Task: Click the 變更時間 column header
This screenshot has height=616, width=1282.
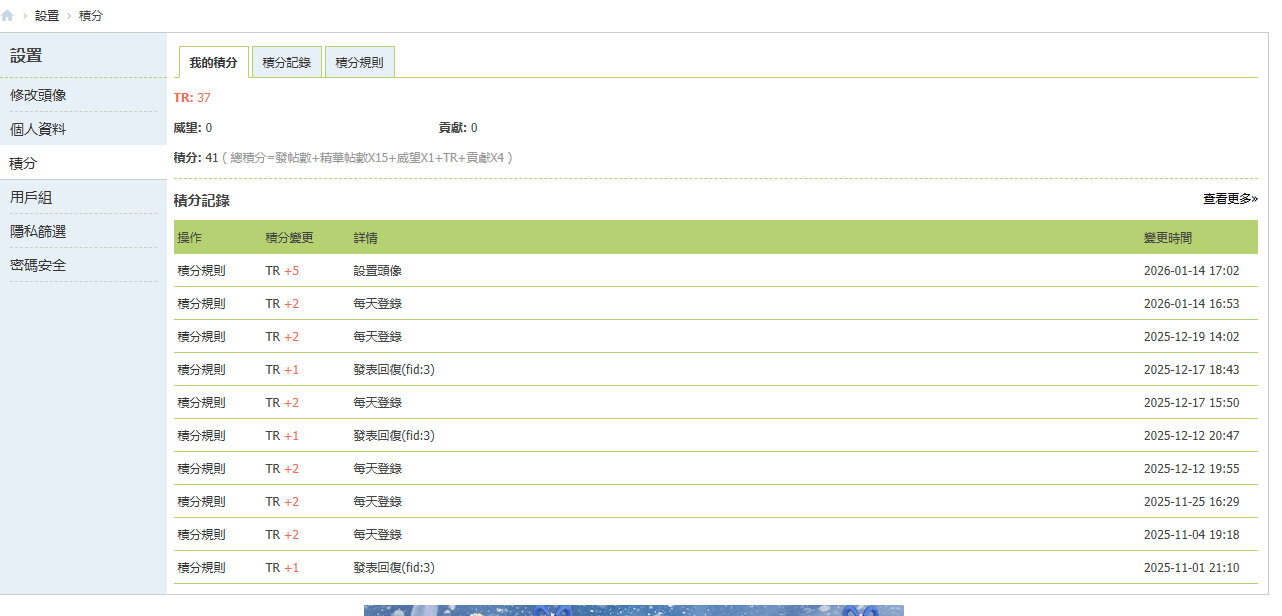Action: coord(1167,238)
